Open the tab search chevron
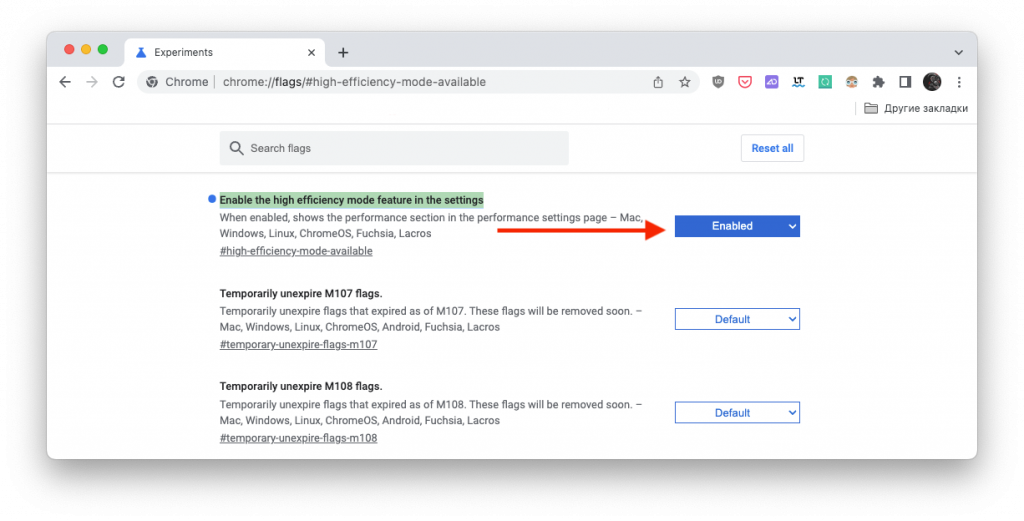Screen dimensions: 1024x521 (958, 53)
